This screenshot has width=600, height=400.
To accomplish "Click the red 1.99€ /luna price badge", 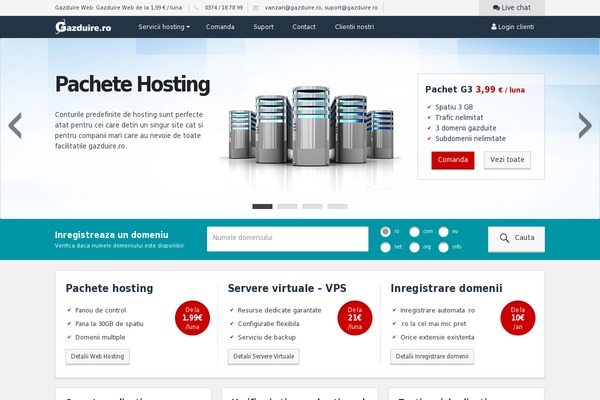I will [x=192, y=318].
